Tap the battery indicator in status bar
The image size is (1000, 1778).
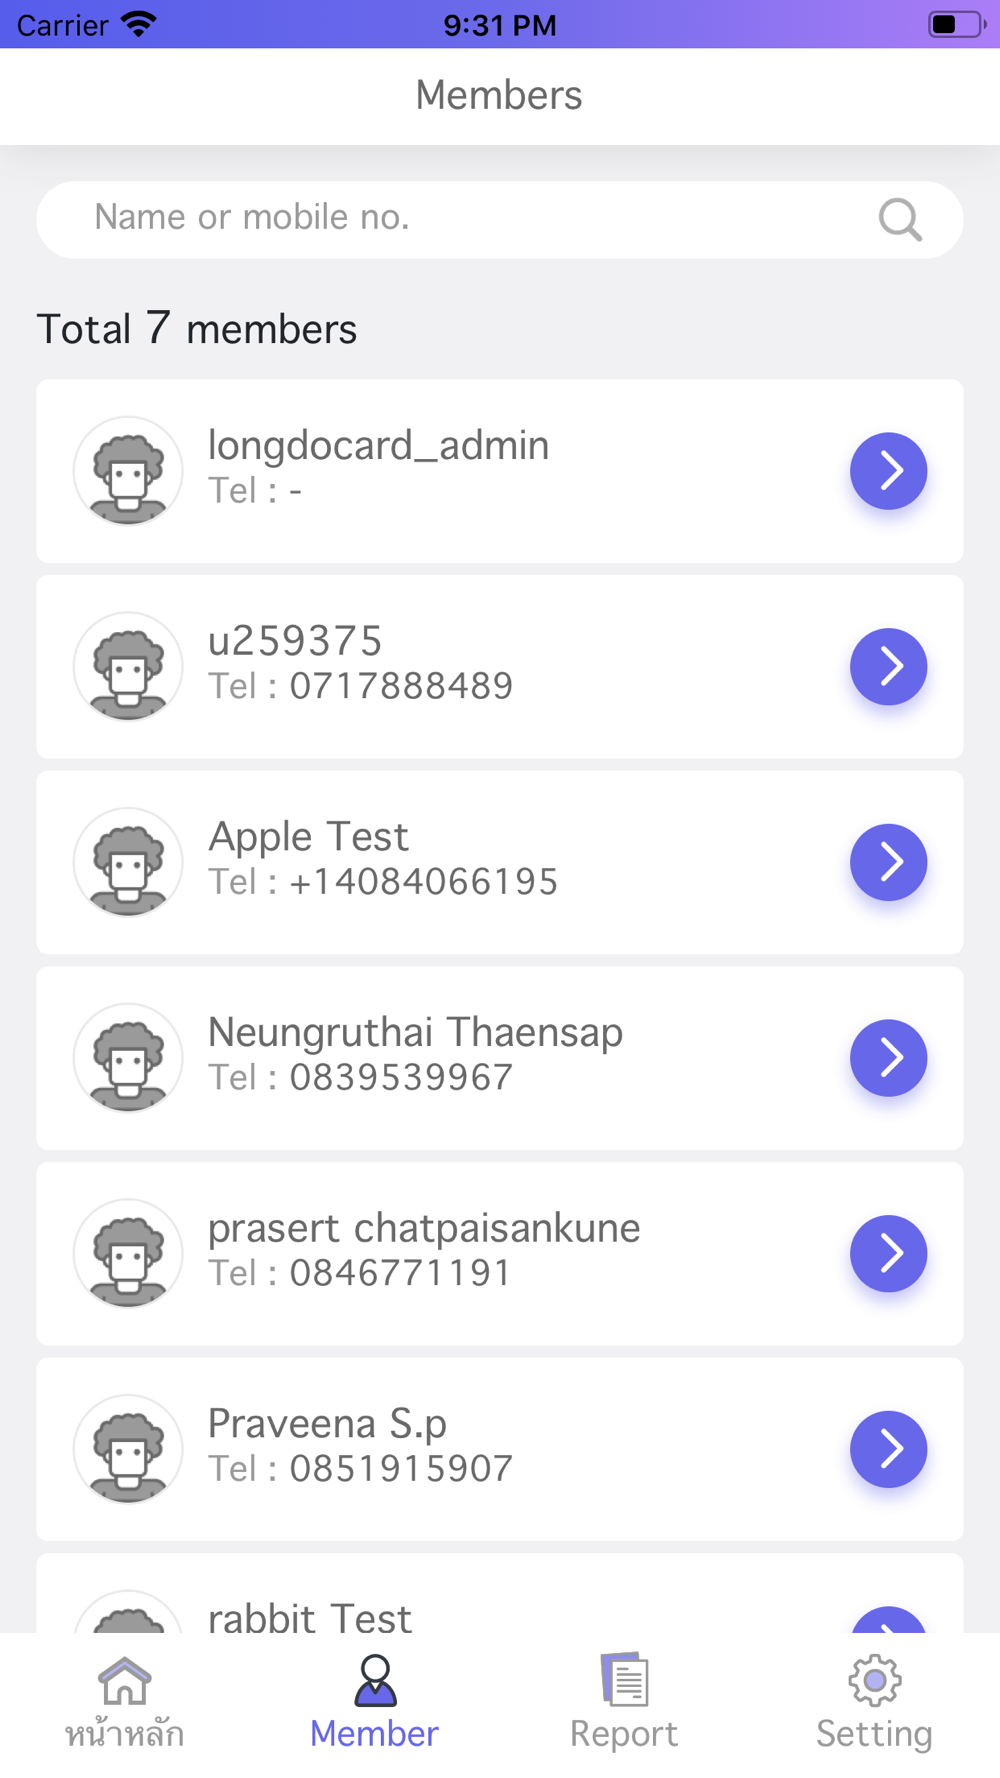tap(957, 24)
